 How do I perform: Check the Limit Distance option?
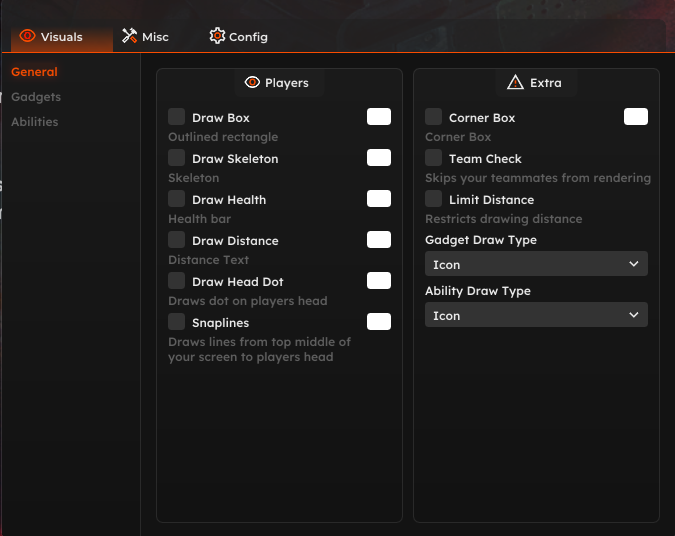[x=434, y=199]
